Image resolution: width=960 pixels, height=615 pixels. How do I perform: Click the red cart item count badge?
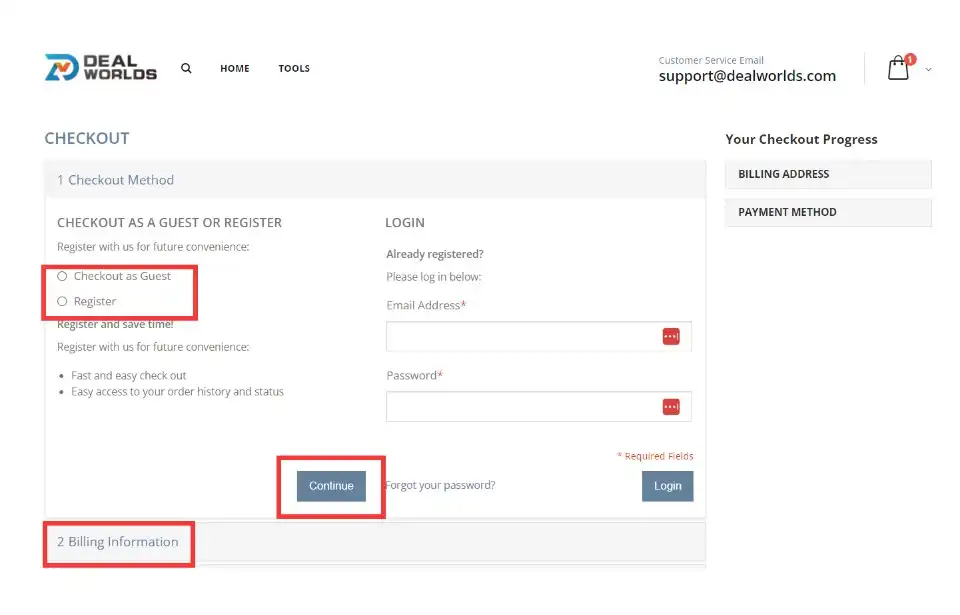[910, 59]
